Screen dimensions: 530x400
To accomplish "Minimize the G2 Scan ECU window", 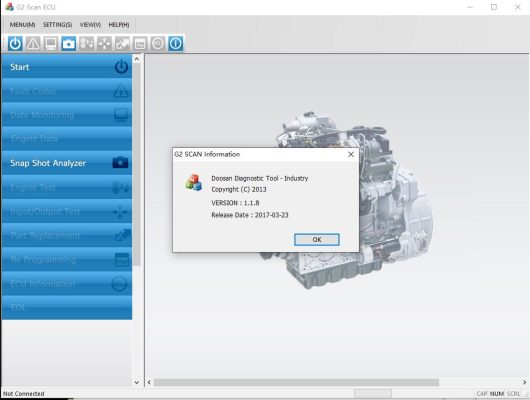I will 470,7.
